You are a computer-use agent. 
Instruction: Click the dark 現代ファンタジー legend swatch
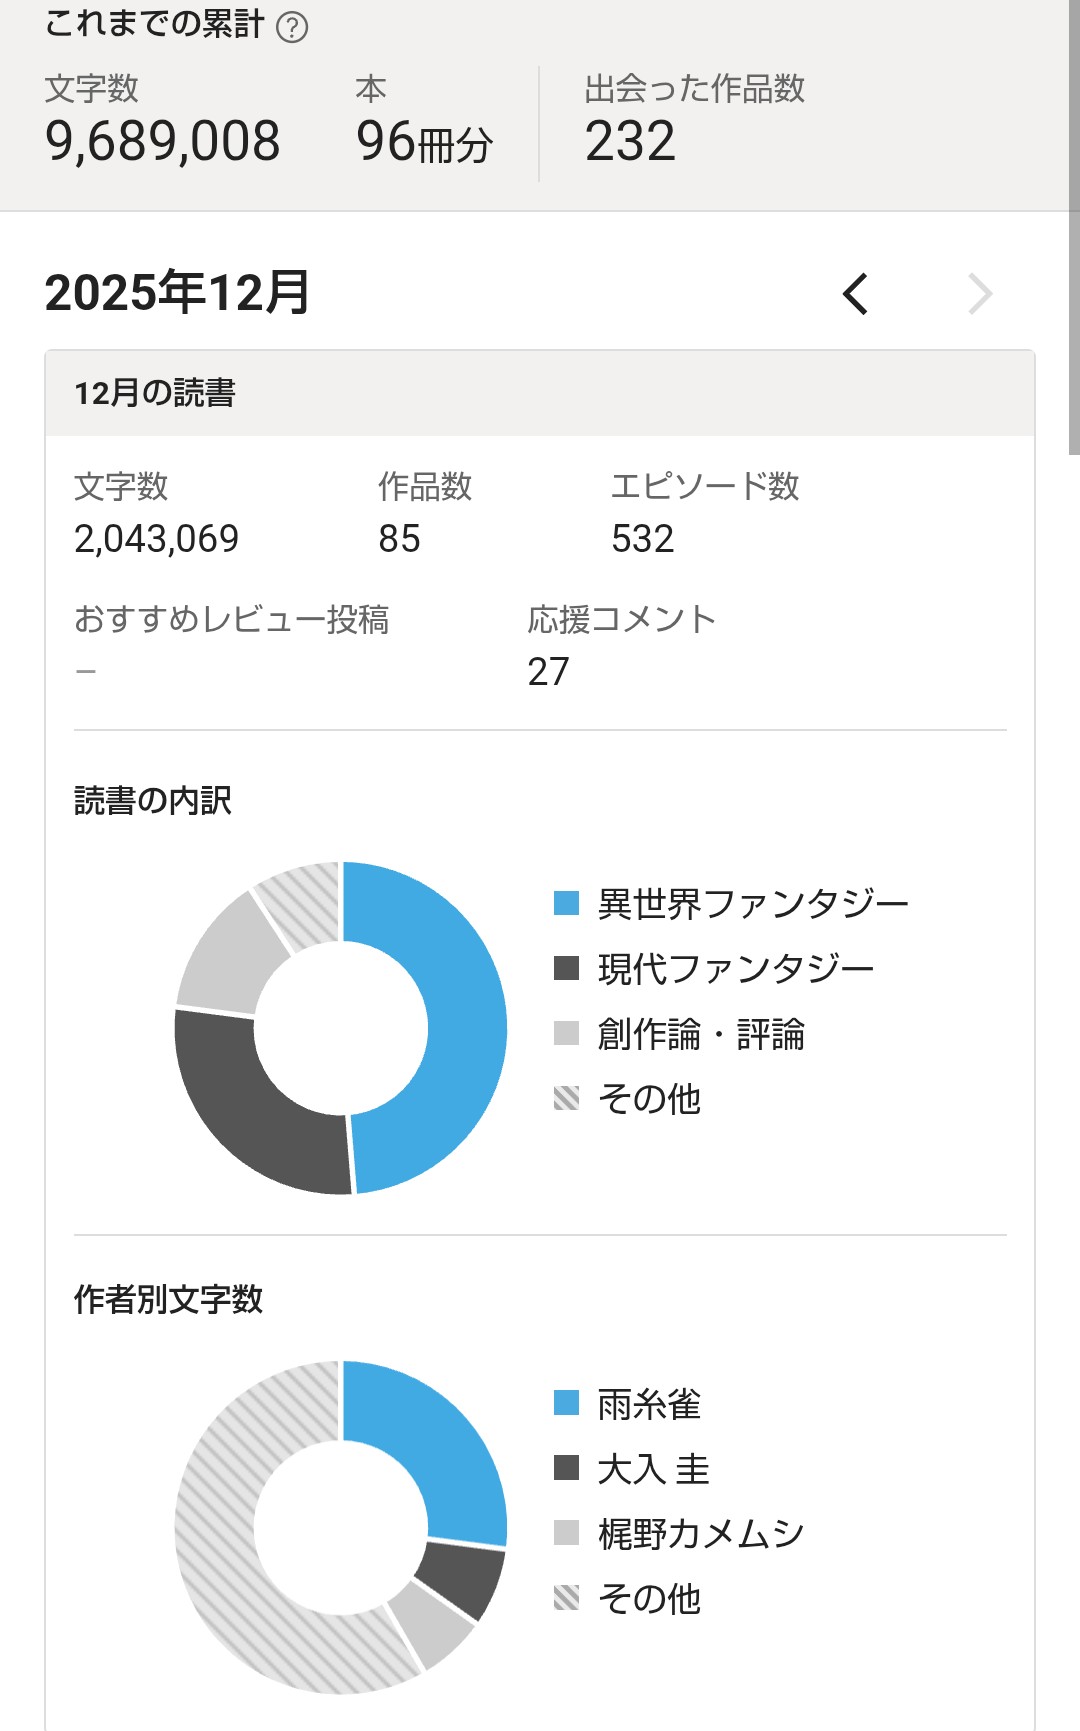566,968
